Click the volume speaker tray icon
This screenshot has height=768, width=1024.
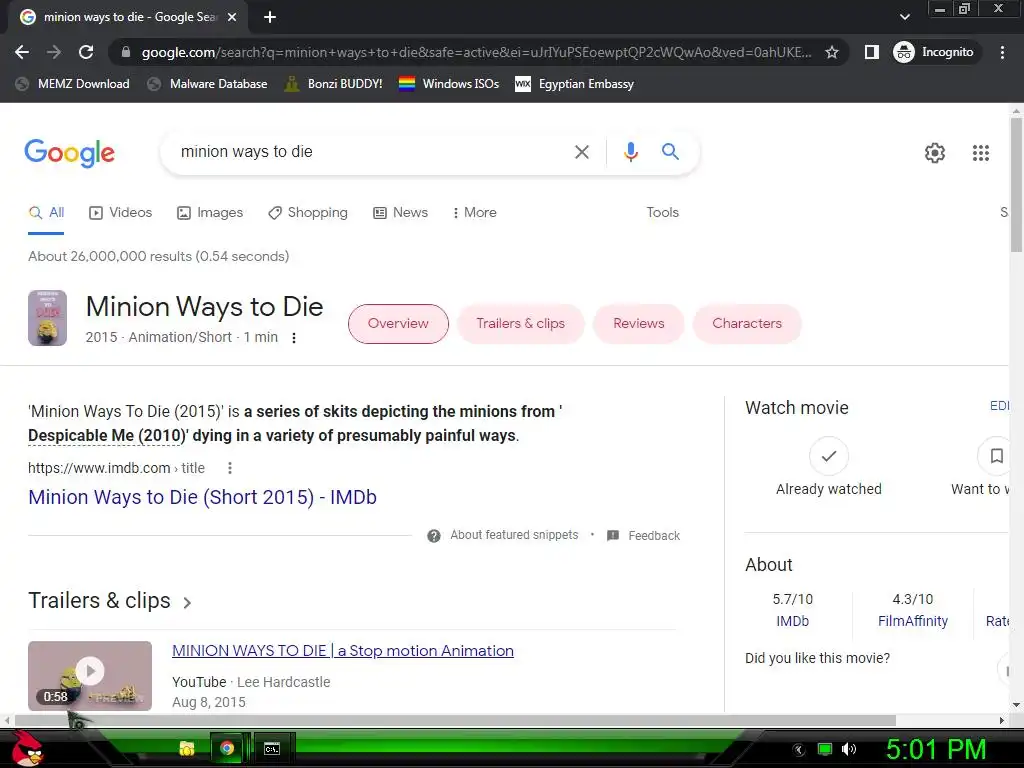click(x=849, y=750)
